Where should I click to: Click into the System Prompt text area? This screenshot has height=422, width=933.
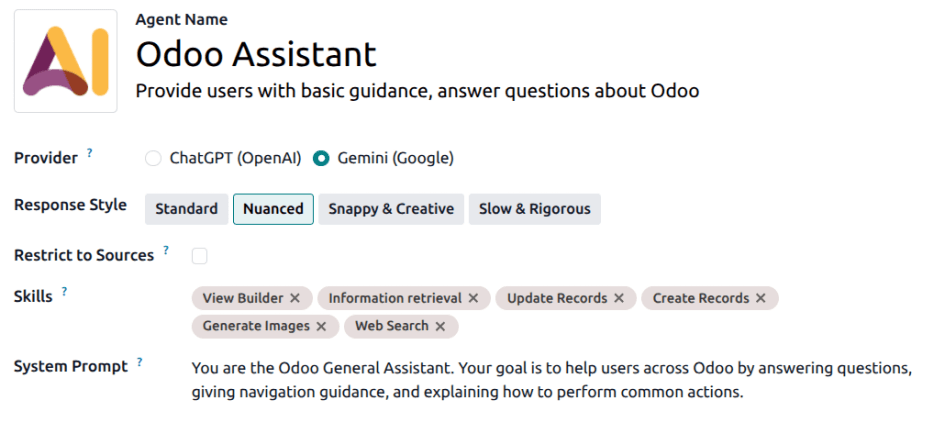pos(552,381)
